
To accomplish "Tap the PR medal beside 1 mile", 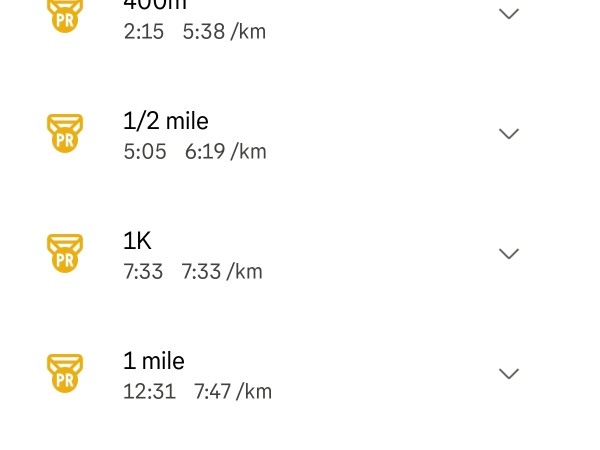I will click(x=65, y=373).
